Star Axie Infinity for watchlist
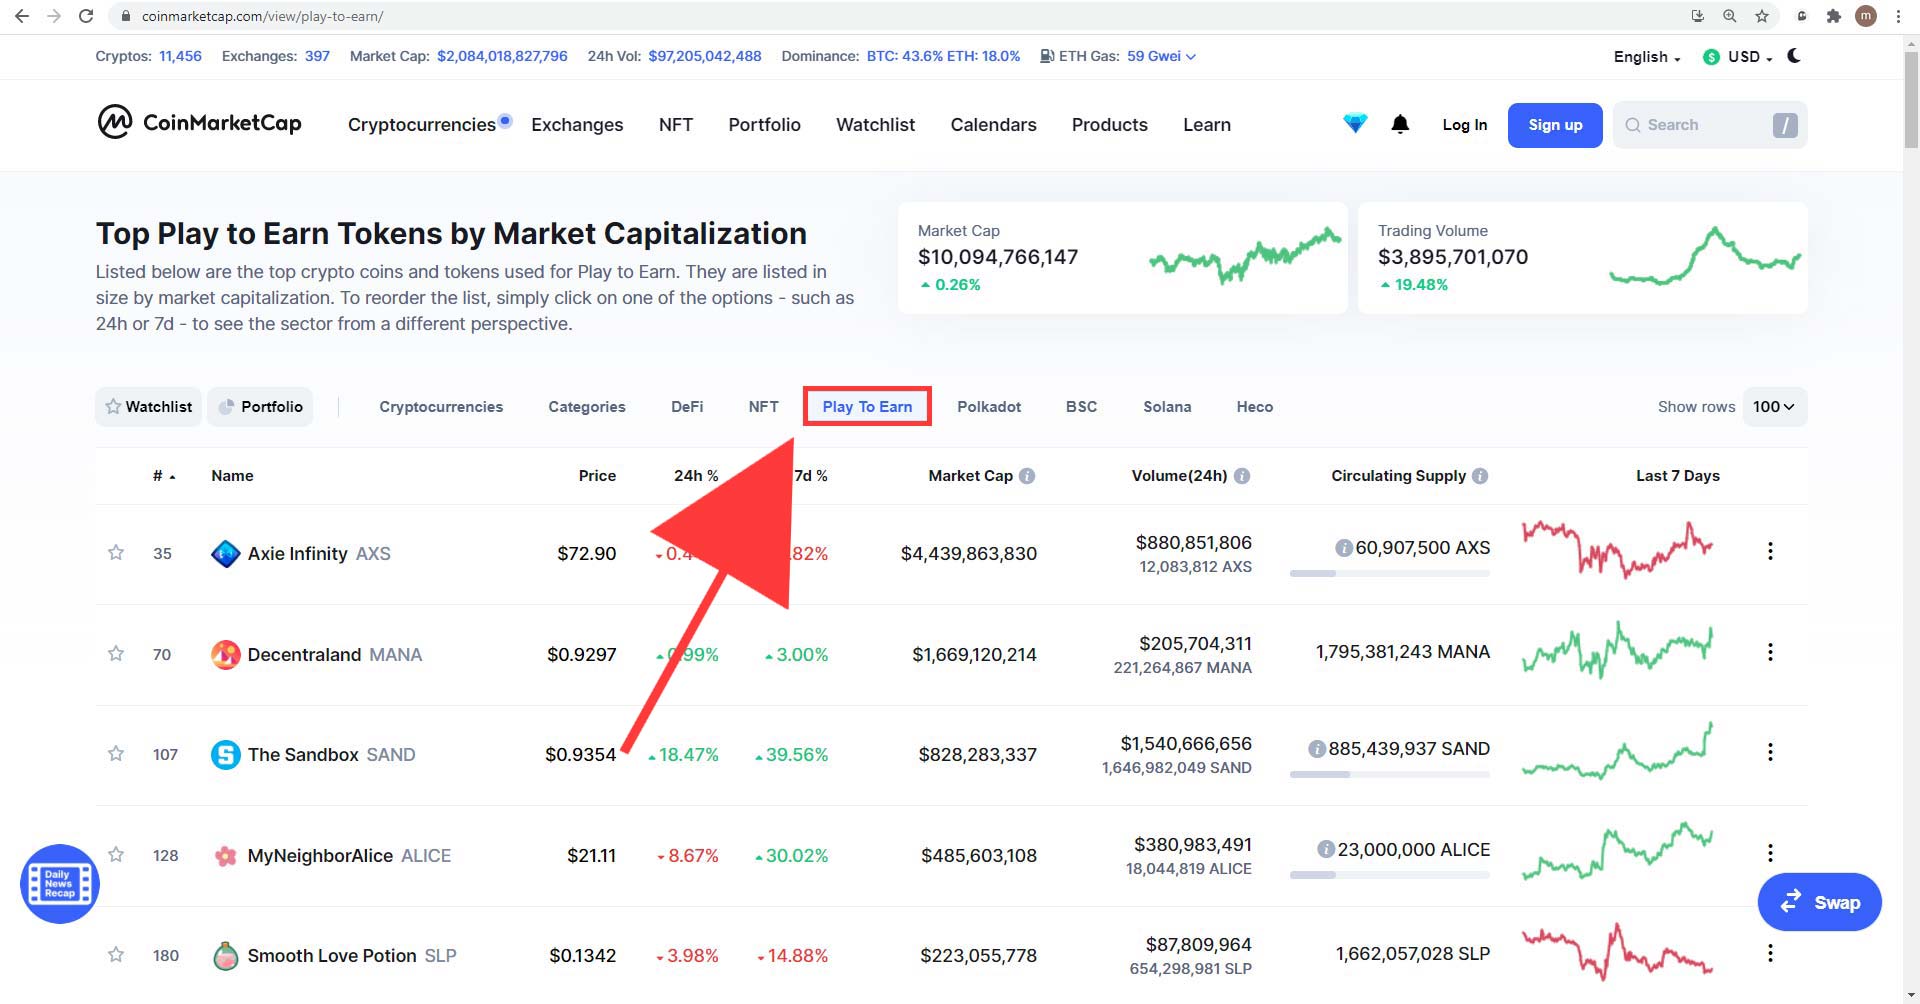The image size is (1920, 1004). [x=116, y=552]
